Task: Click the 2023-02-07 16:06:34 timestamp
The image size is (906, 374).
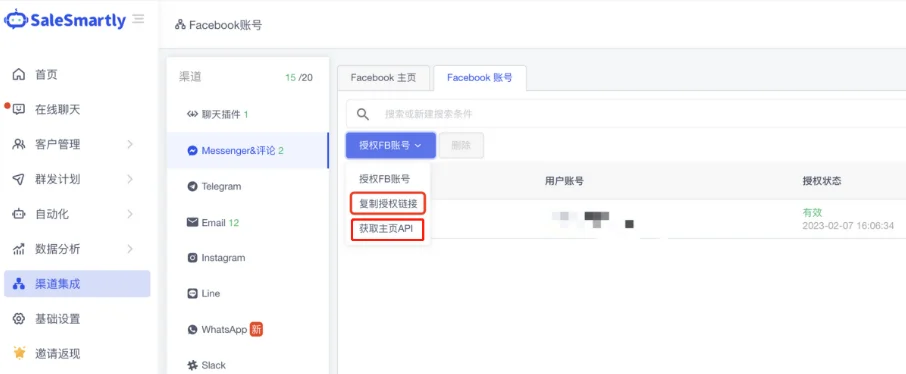Action: tap(848, 225)
